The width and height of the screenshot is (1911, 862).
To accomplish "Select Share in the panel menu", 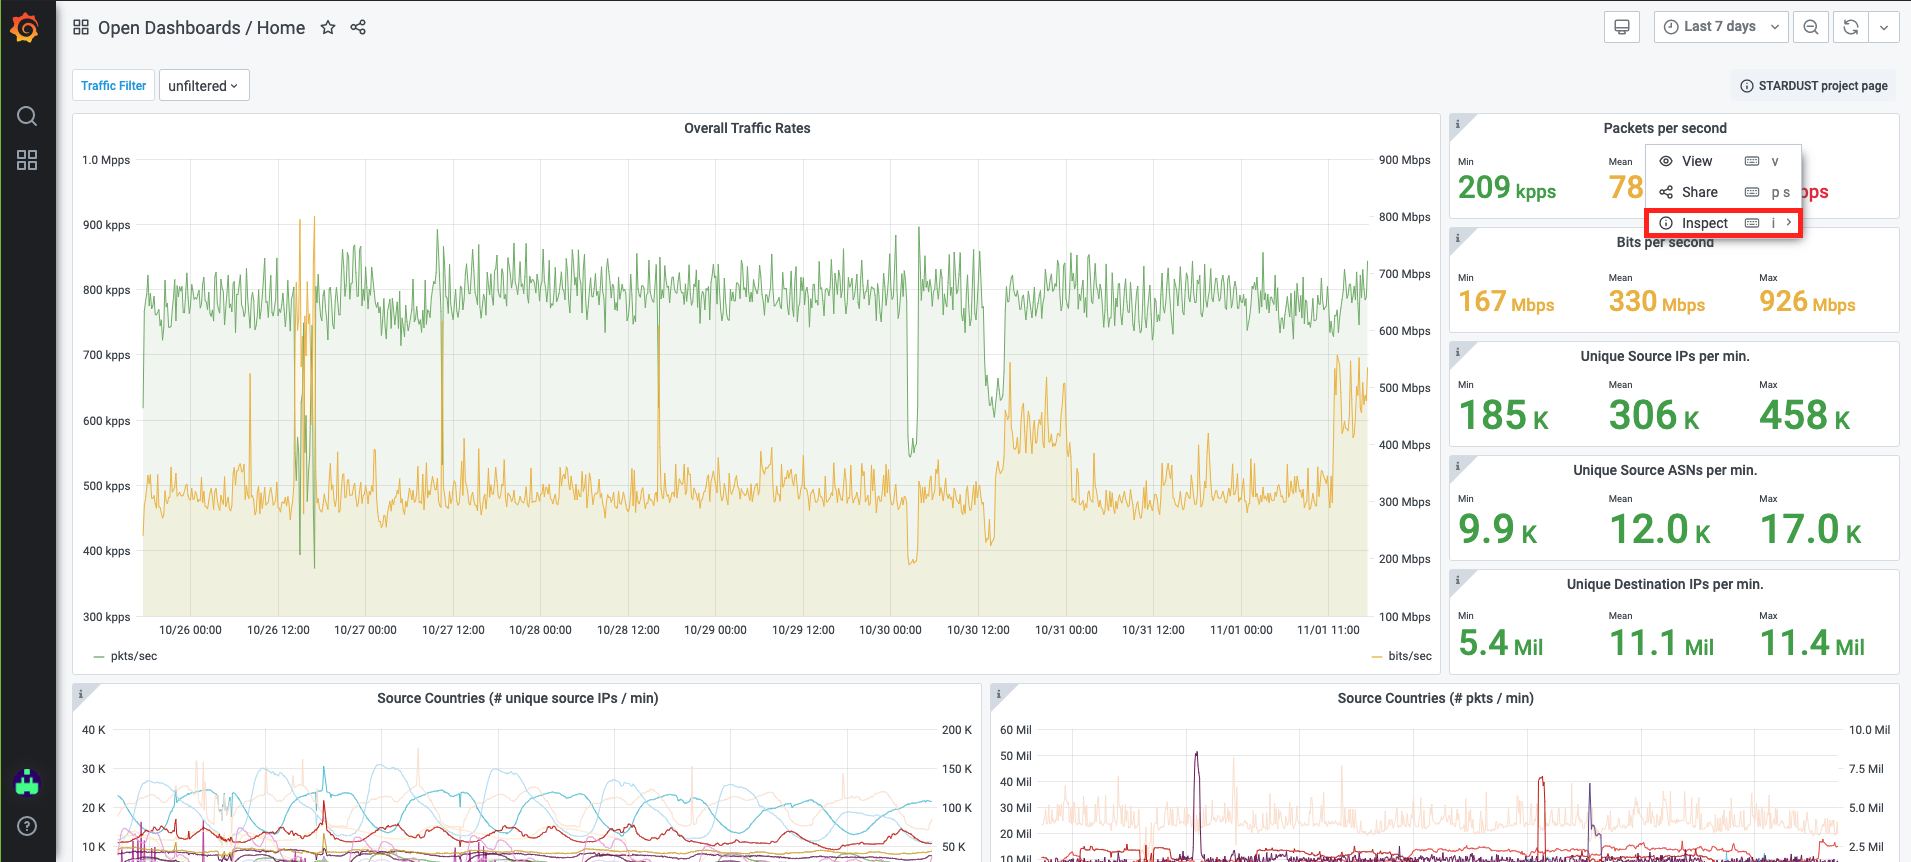I will point(1723,192).
